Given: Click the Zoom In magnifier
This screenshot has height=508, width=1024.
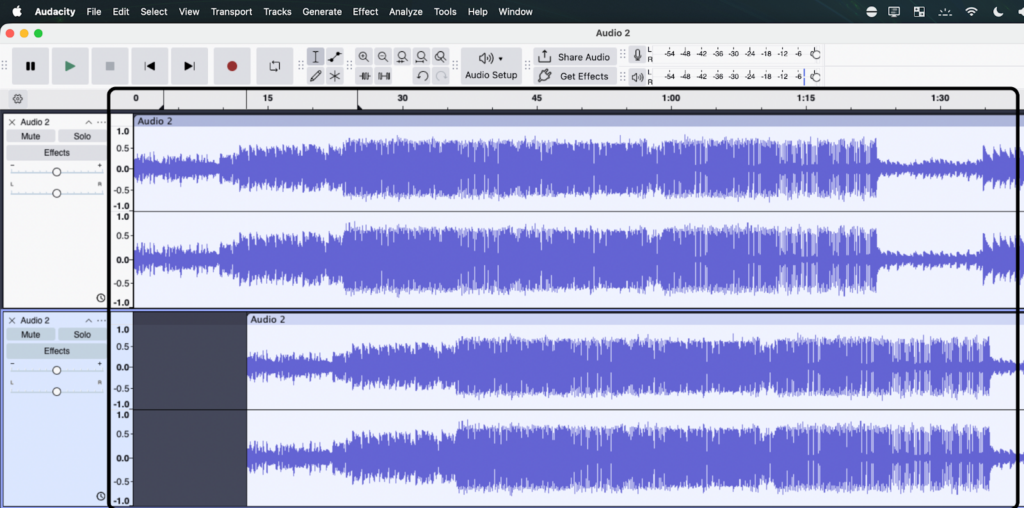Looking at the screenshot, I should click(364, 57).
